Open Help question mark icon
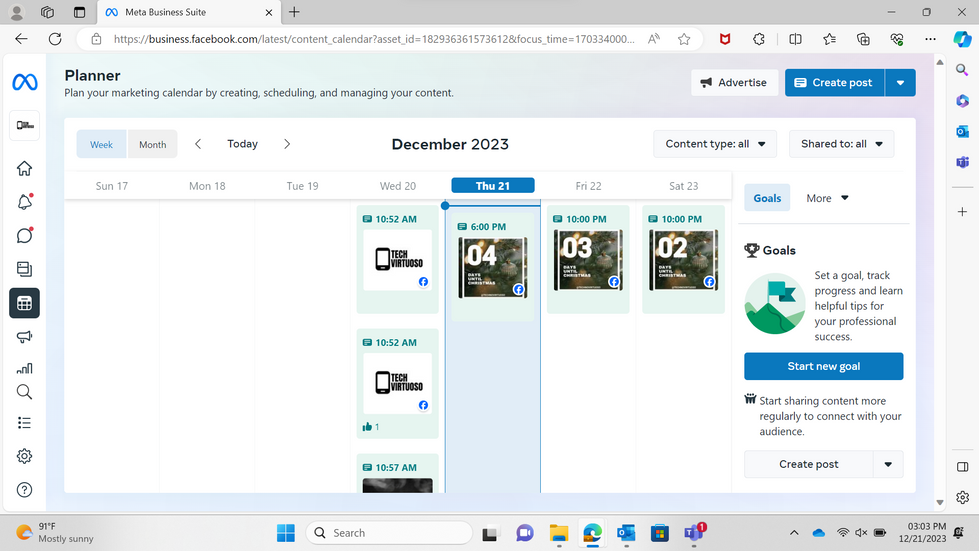The width and height of the screenshot is (979, 551). pos(24,490)
